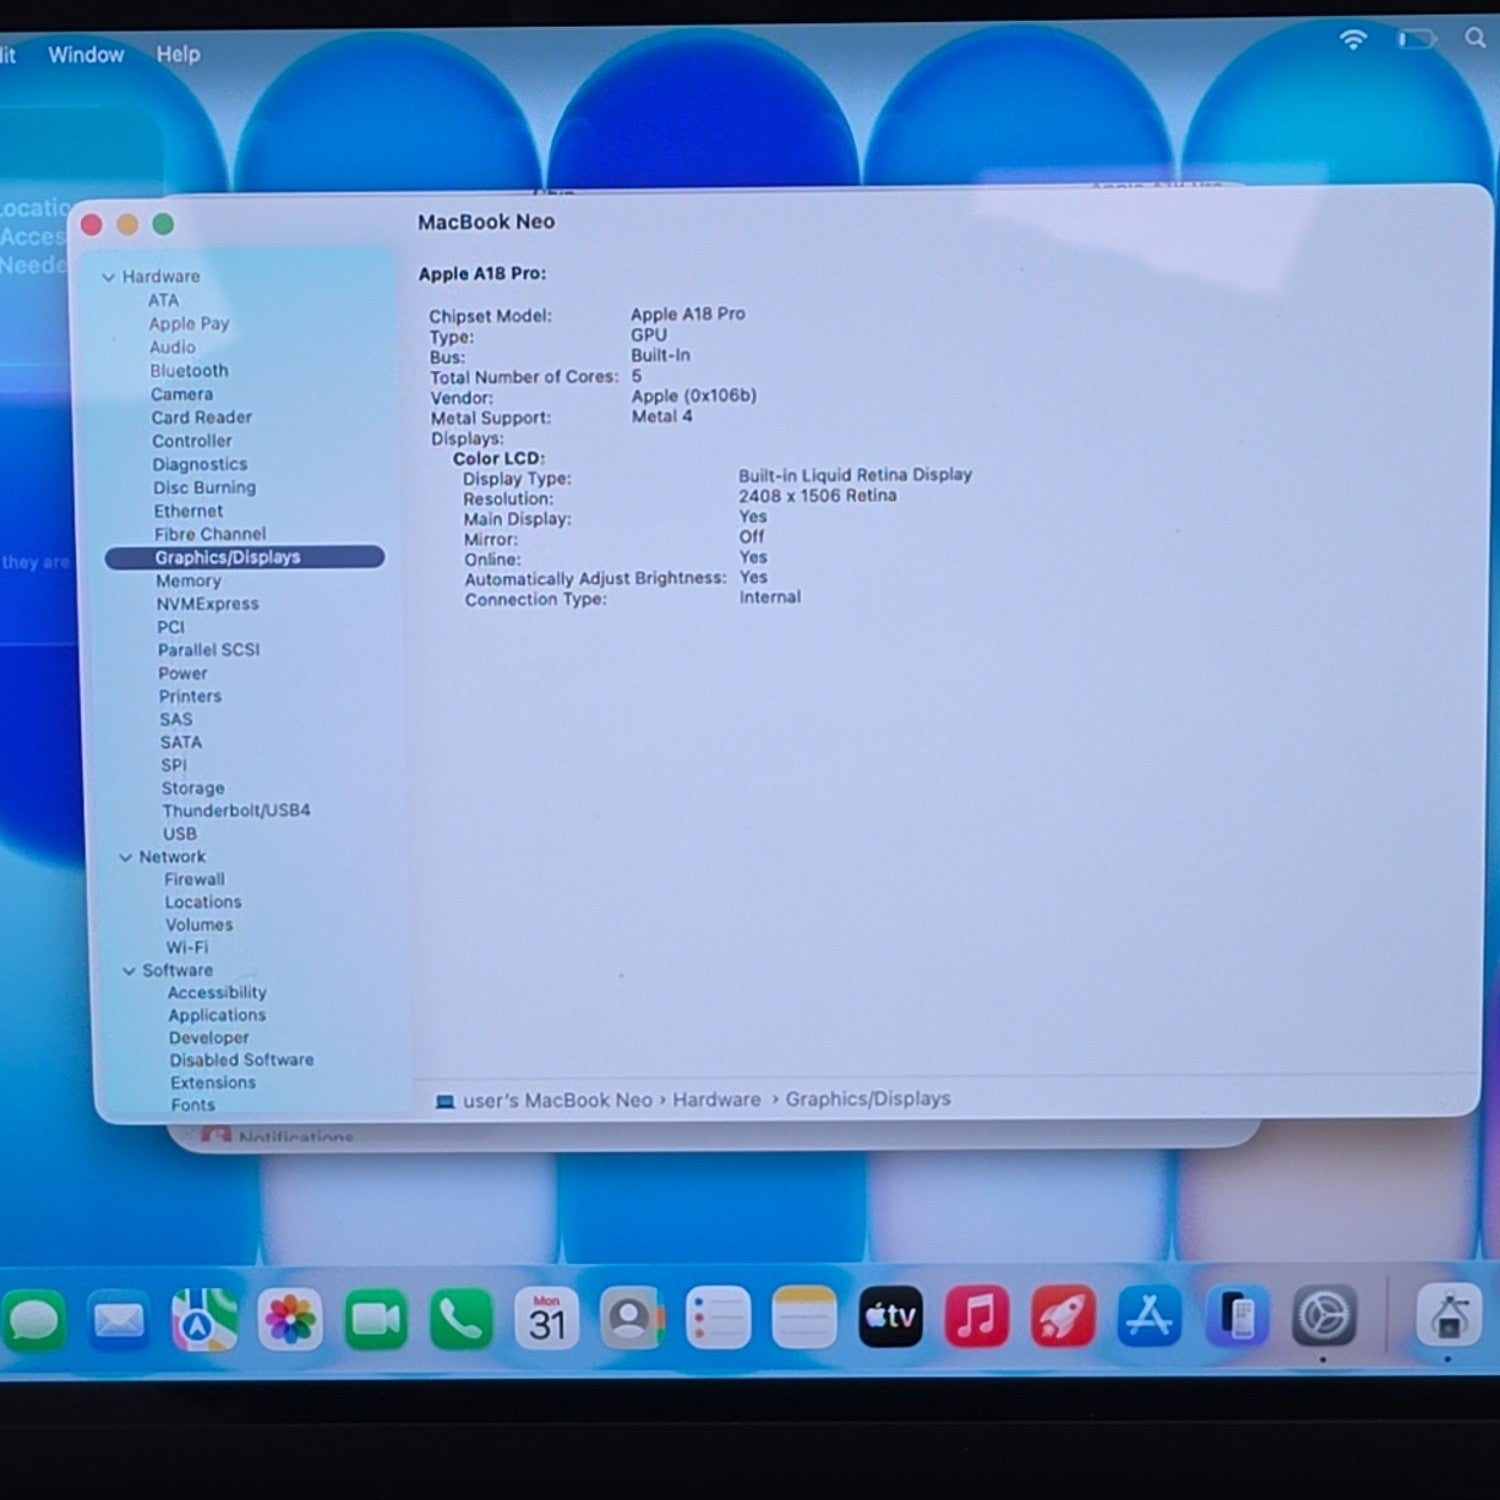The height and width of the screenshot is (1500, 1500).
Task: Open Firewall under Network
Action: point(195,880)
